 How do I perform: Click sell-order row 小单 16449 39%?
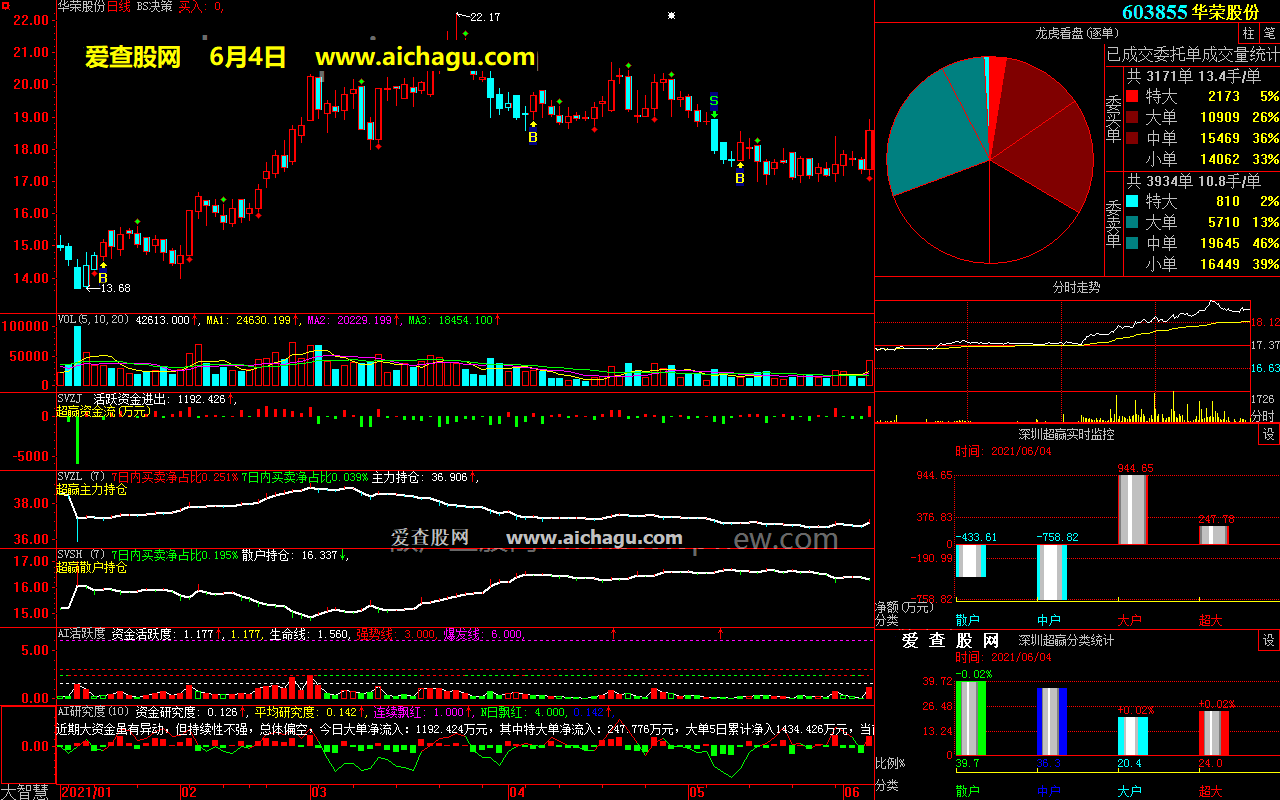[x=1202, y=264]
